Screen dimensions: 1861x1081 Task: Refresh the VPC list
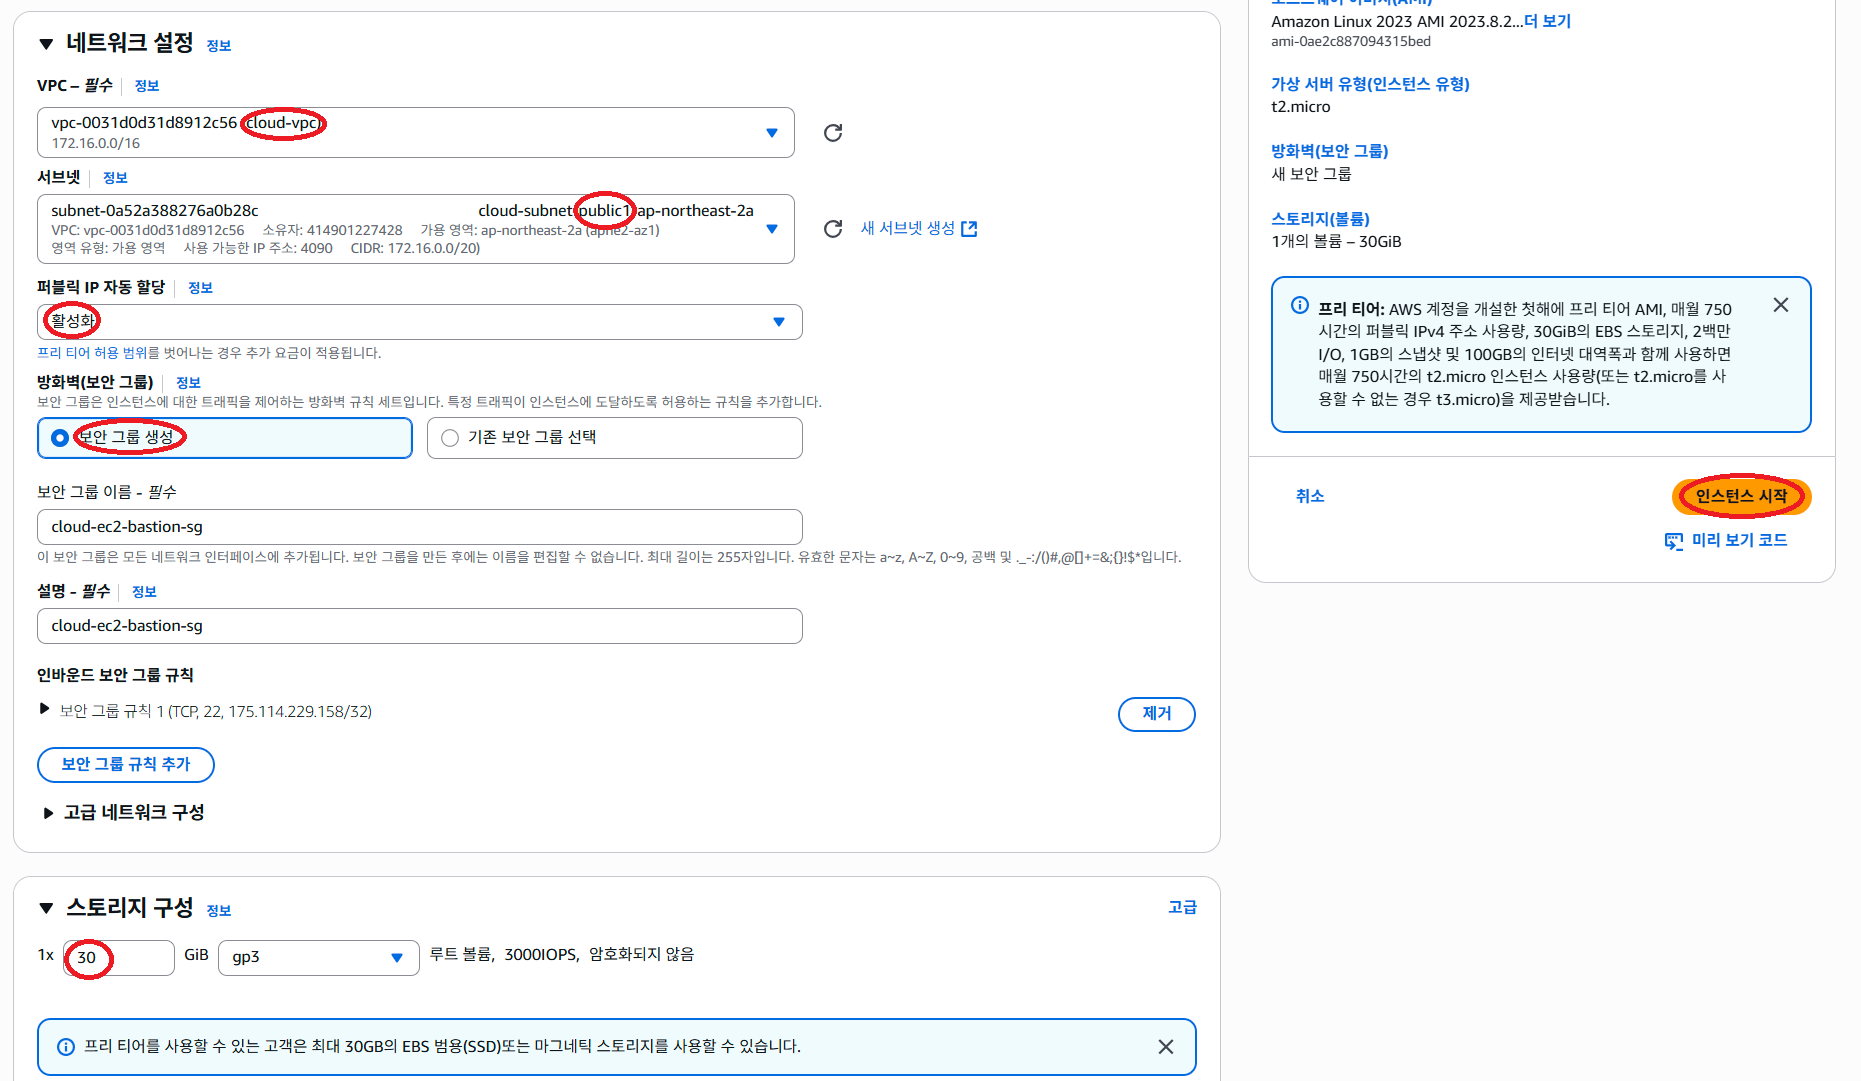coord(832,133)
